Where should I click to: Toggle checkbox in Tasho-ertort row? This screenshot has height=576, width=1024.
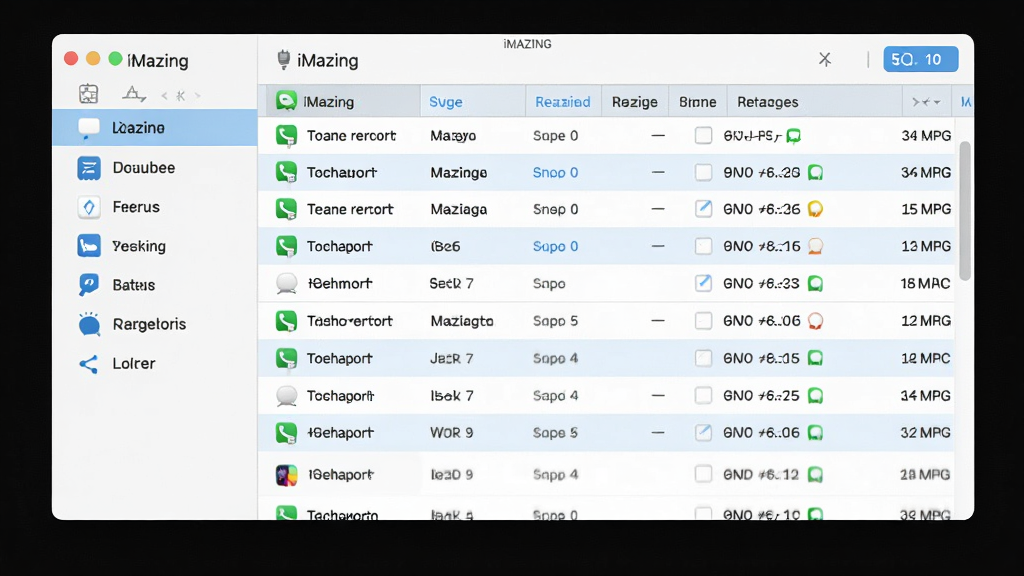703,321
